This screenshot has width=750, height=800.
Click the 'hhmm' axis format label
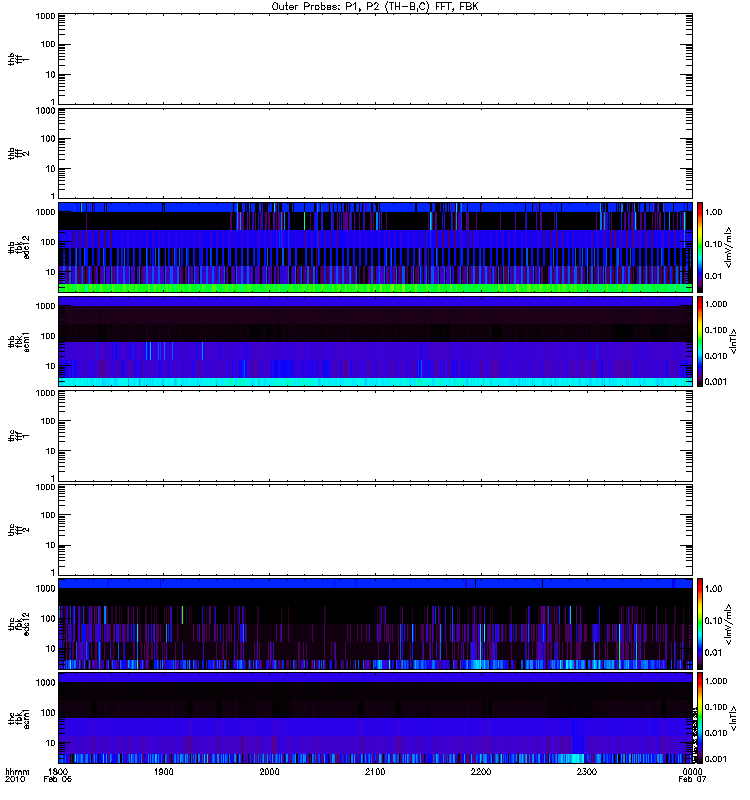coord(17,771)
